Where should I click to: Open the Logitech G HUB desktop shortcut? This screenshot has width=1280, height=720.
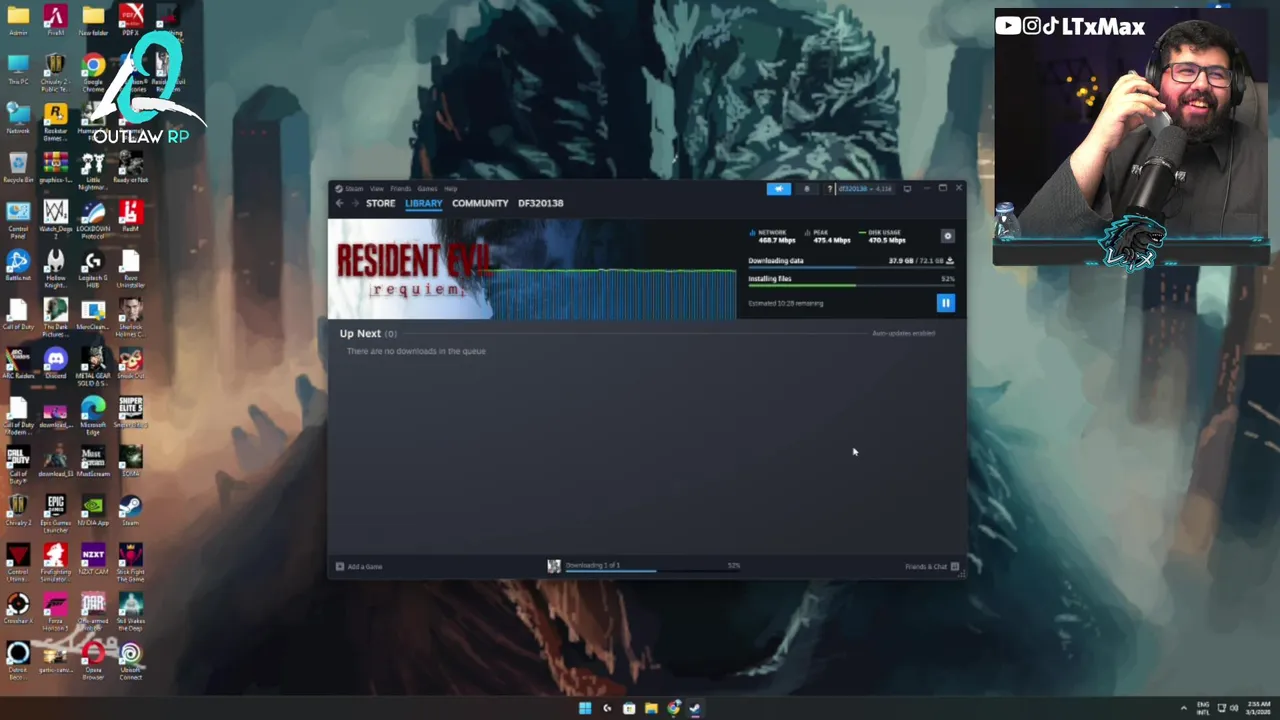click(x=93, y=269)
